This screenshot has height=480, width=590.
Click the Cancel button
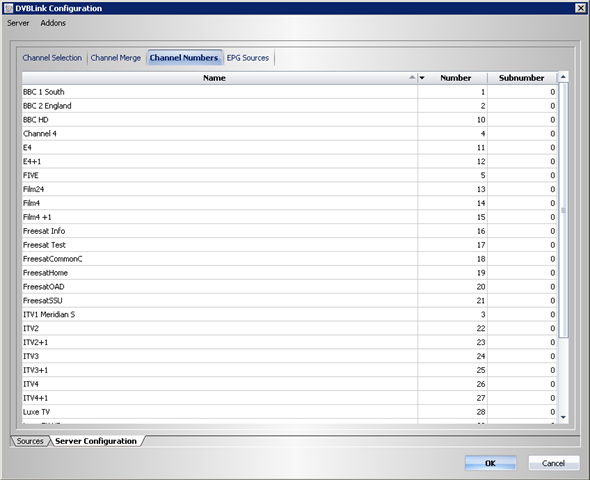[x=554, y=463]
